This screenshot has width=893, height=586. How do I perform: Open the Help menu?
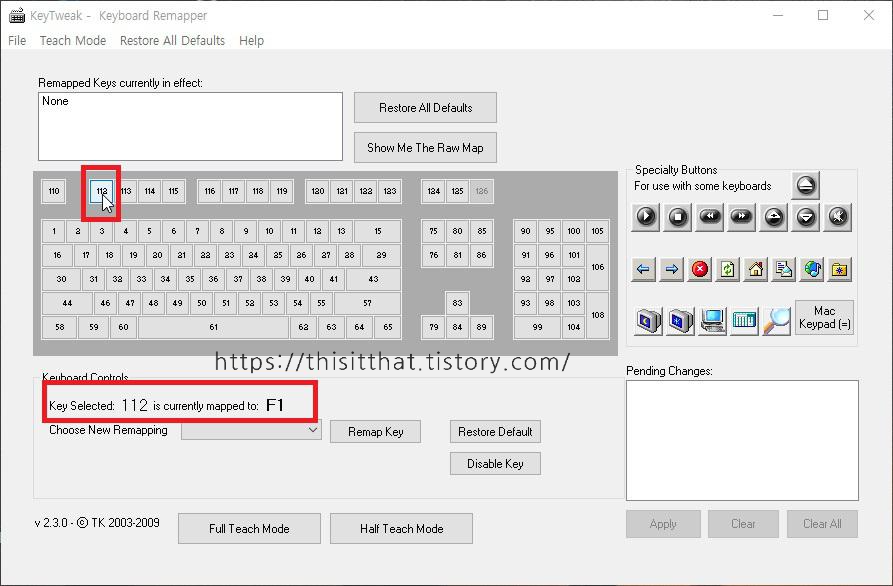click(x=251, y=40)
